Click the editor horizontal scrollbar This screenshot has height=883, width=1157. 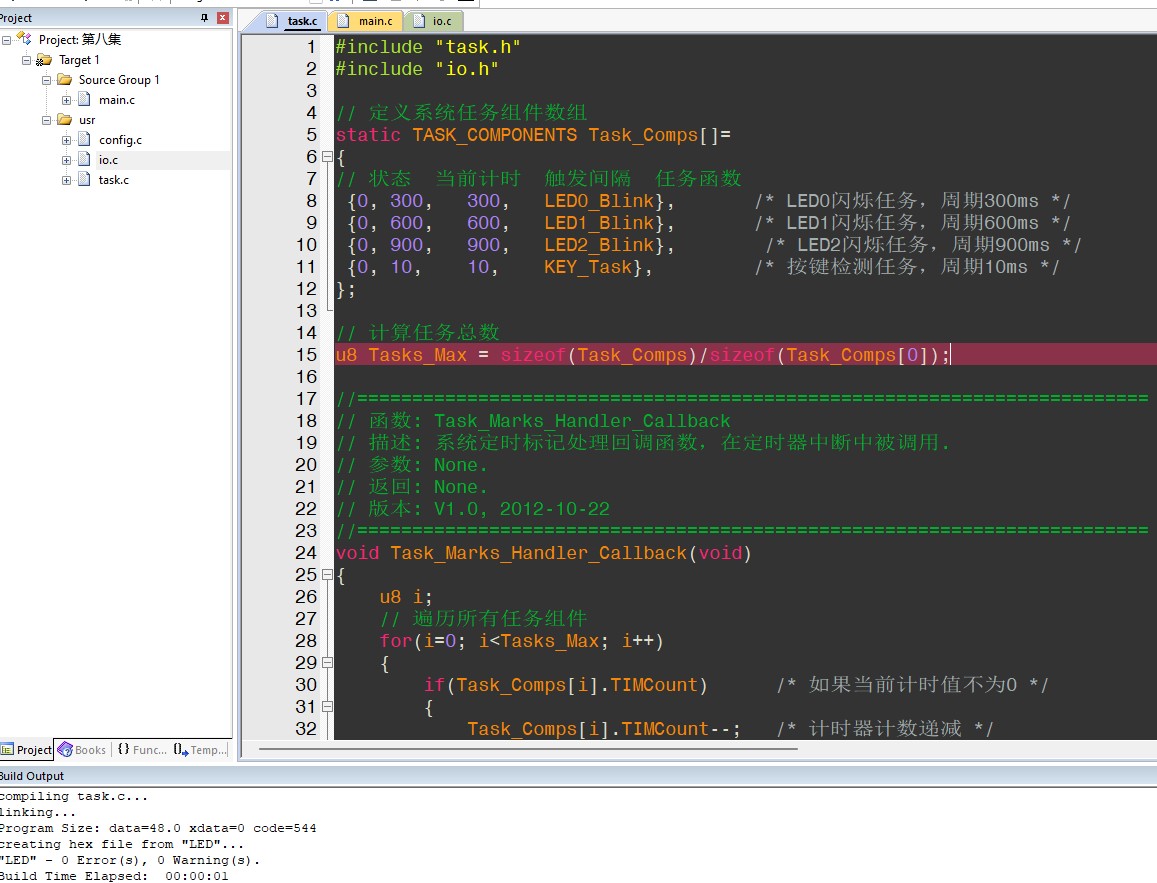pyautogui.click(x=528, y=748)
